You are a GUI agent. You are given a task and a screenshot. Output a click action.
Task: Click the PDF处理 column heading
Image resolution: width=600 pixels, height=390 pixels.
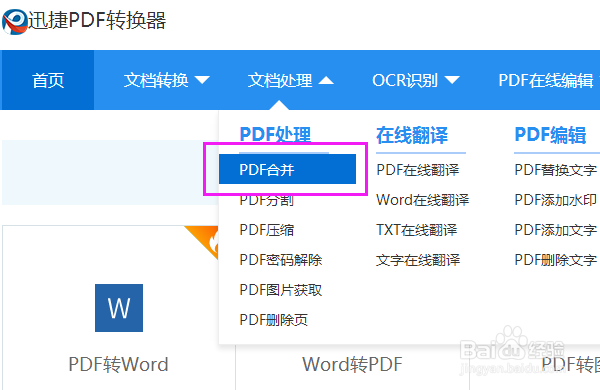pyautogui.click(x=275, y=135)
